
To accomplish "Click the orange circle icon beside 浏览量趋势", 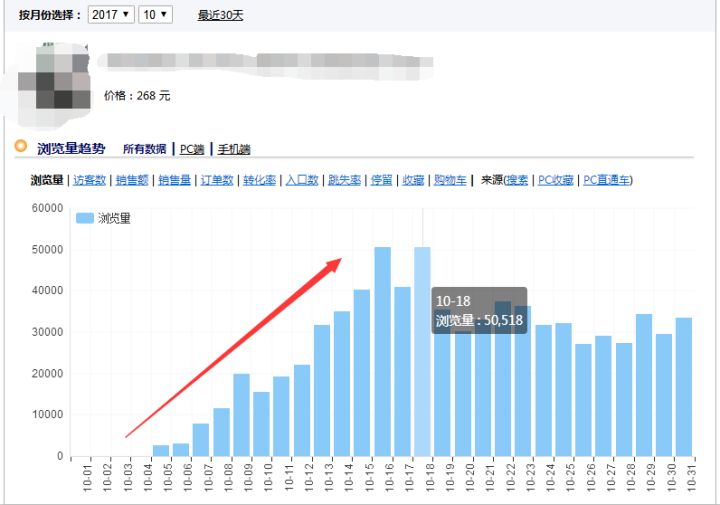I will point(21,147).
